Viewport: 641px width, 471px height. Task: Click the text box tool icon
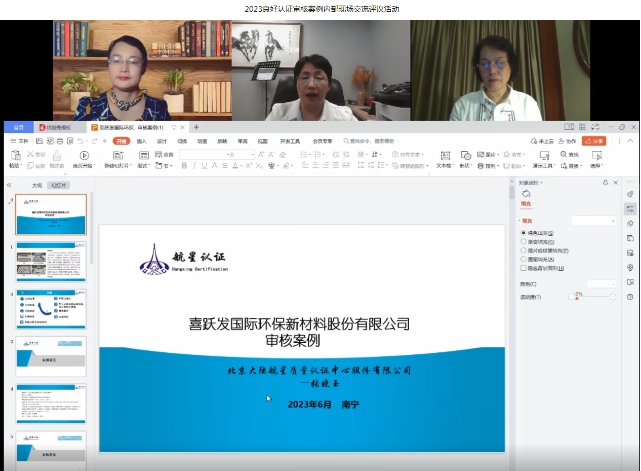(443, 157)
